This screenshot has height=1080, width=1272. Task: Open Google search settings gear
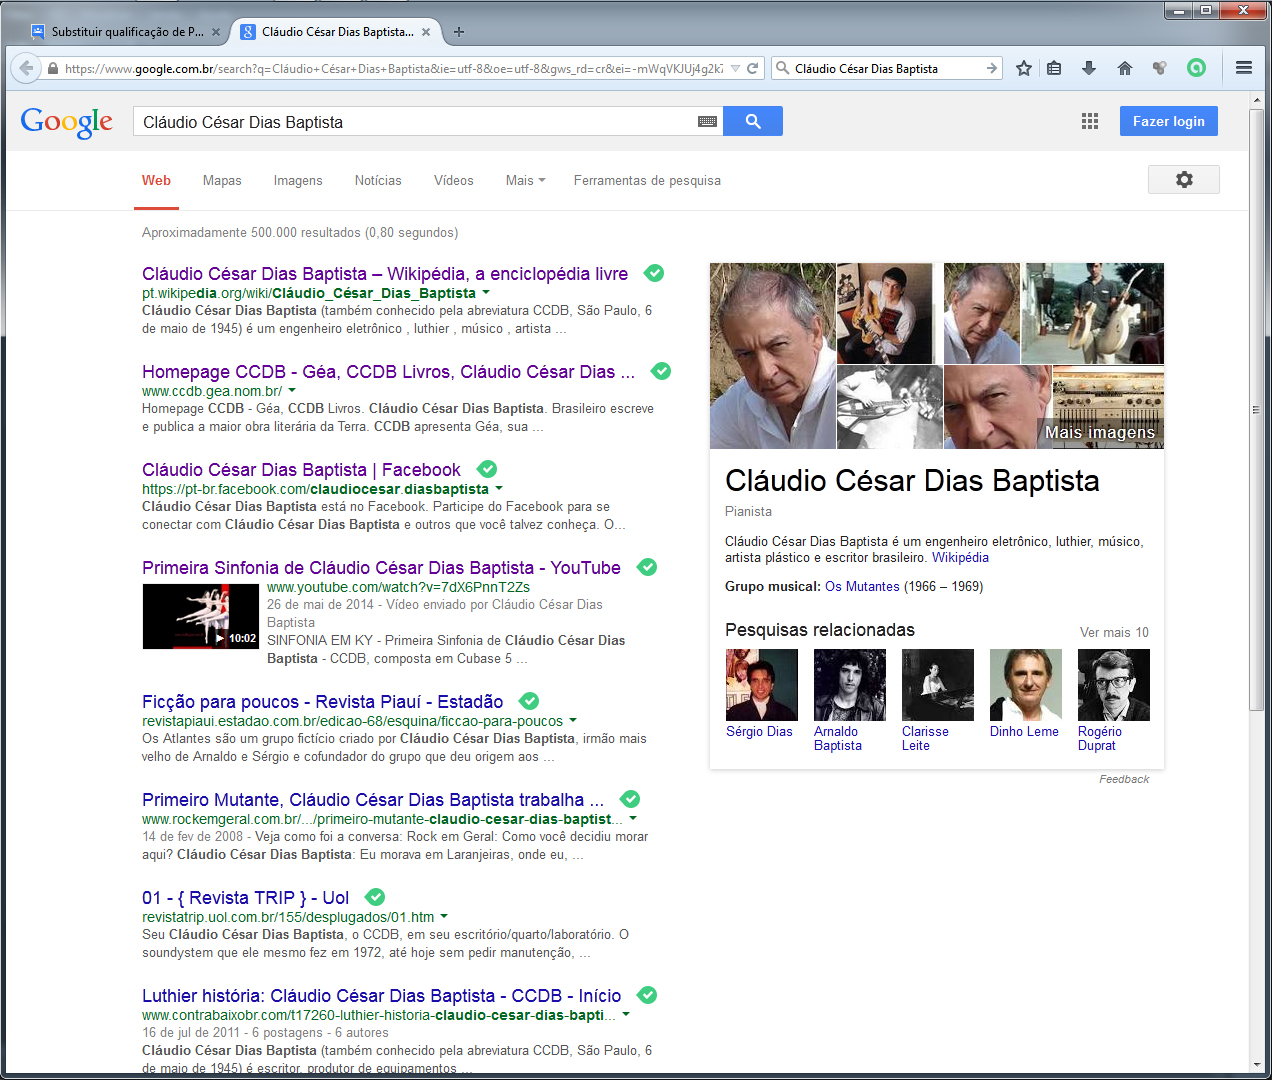[x=1184, y=180]
